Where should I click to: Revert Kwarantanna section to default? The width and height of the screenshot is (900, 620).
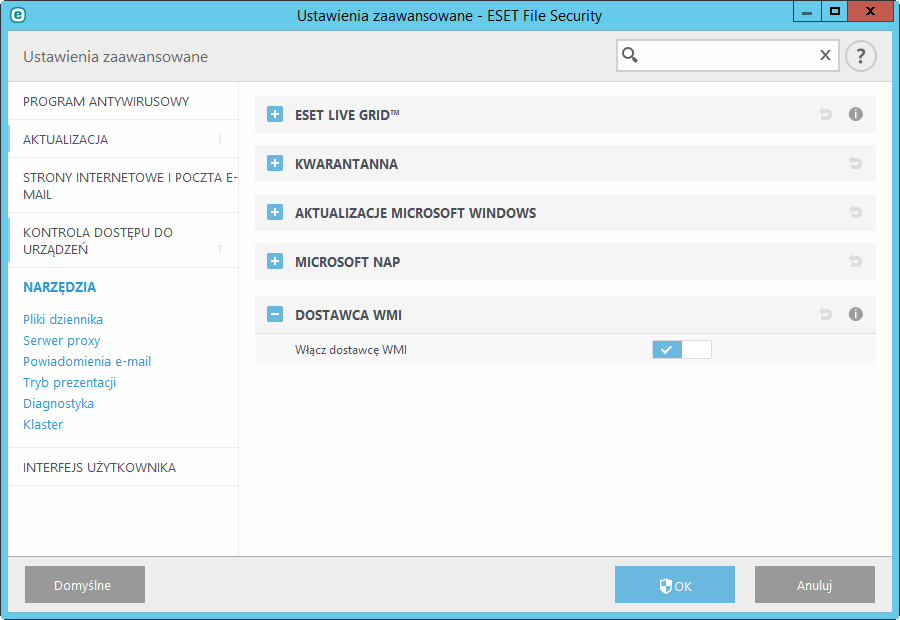tap(855, 164)
